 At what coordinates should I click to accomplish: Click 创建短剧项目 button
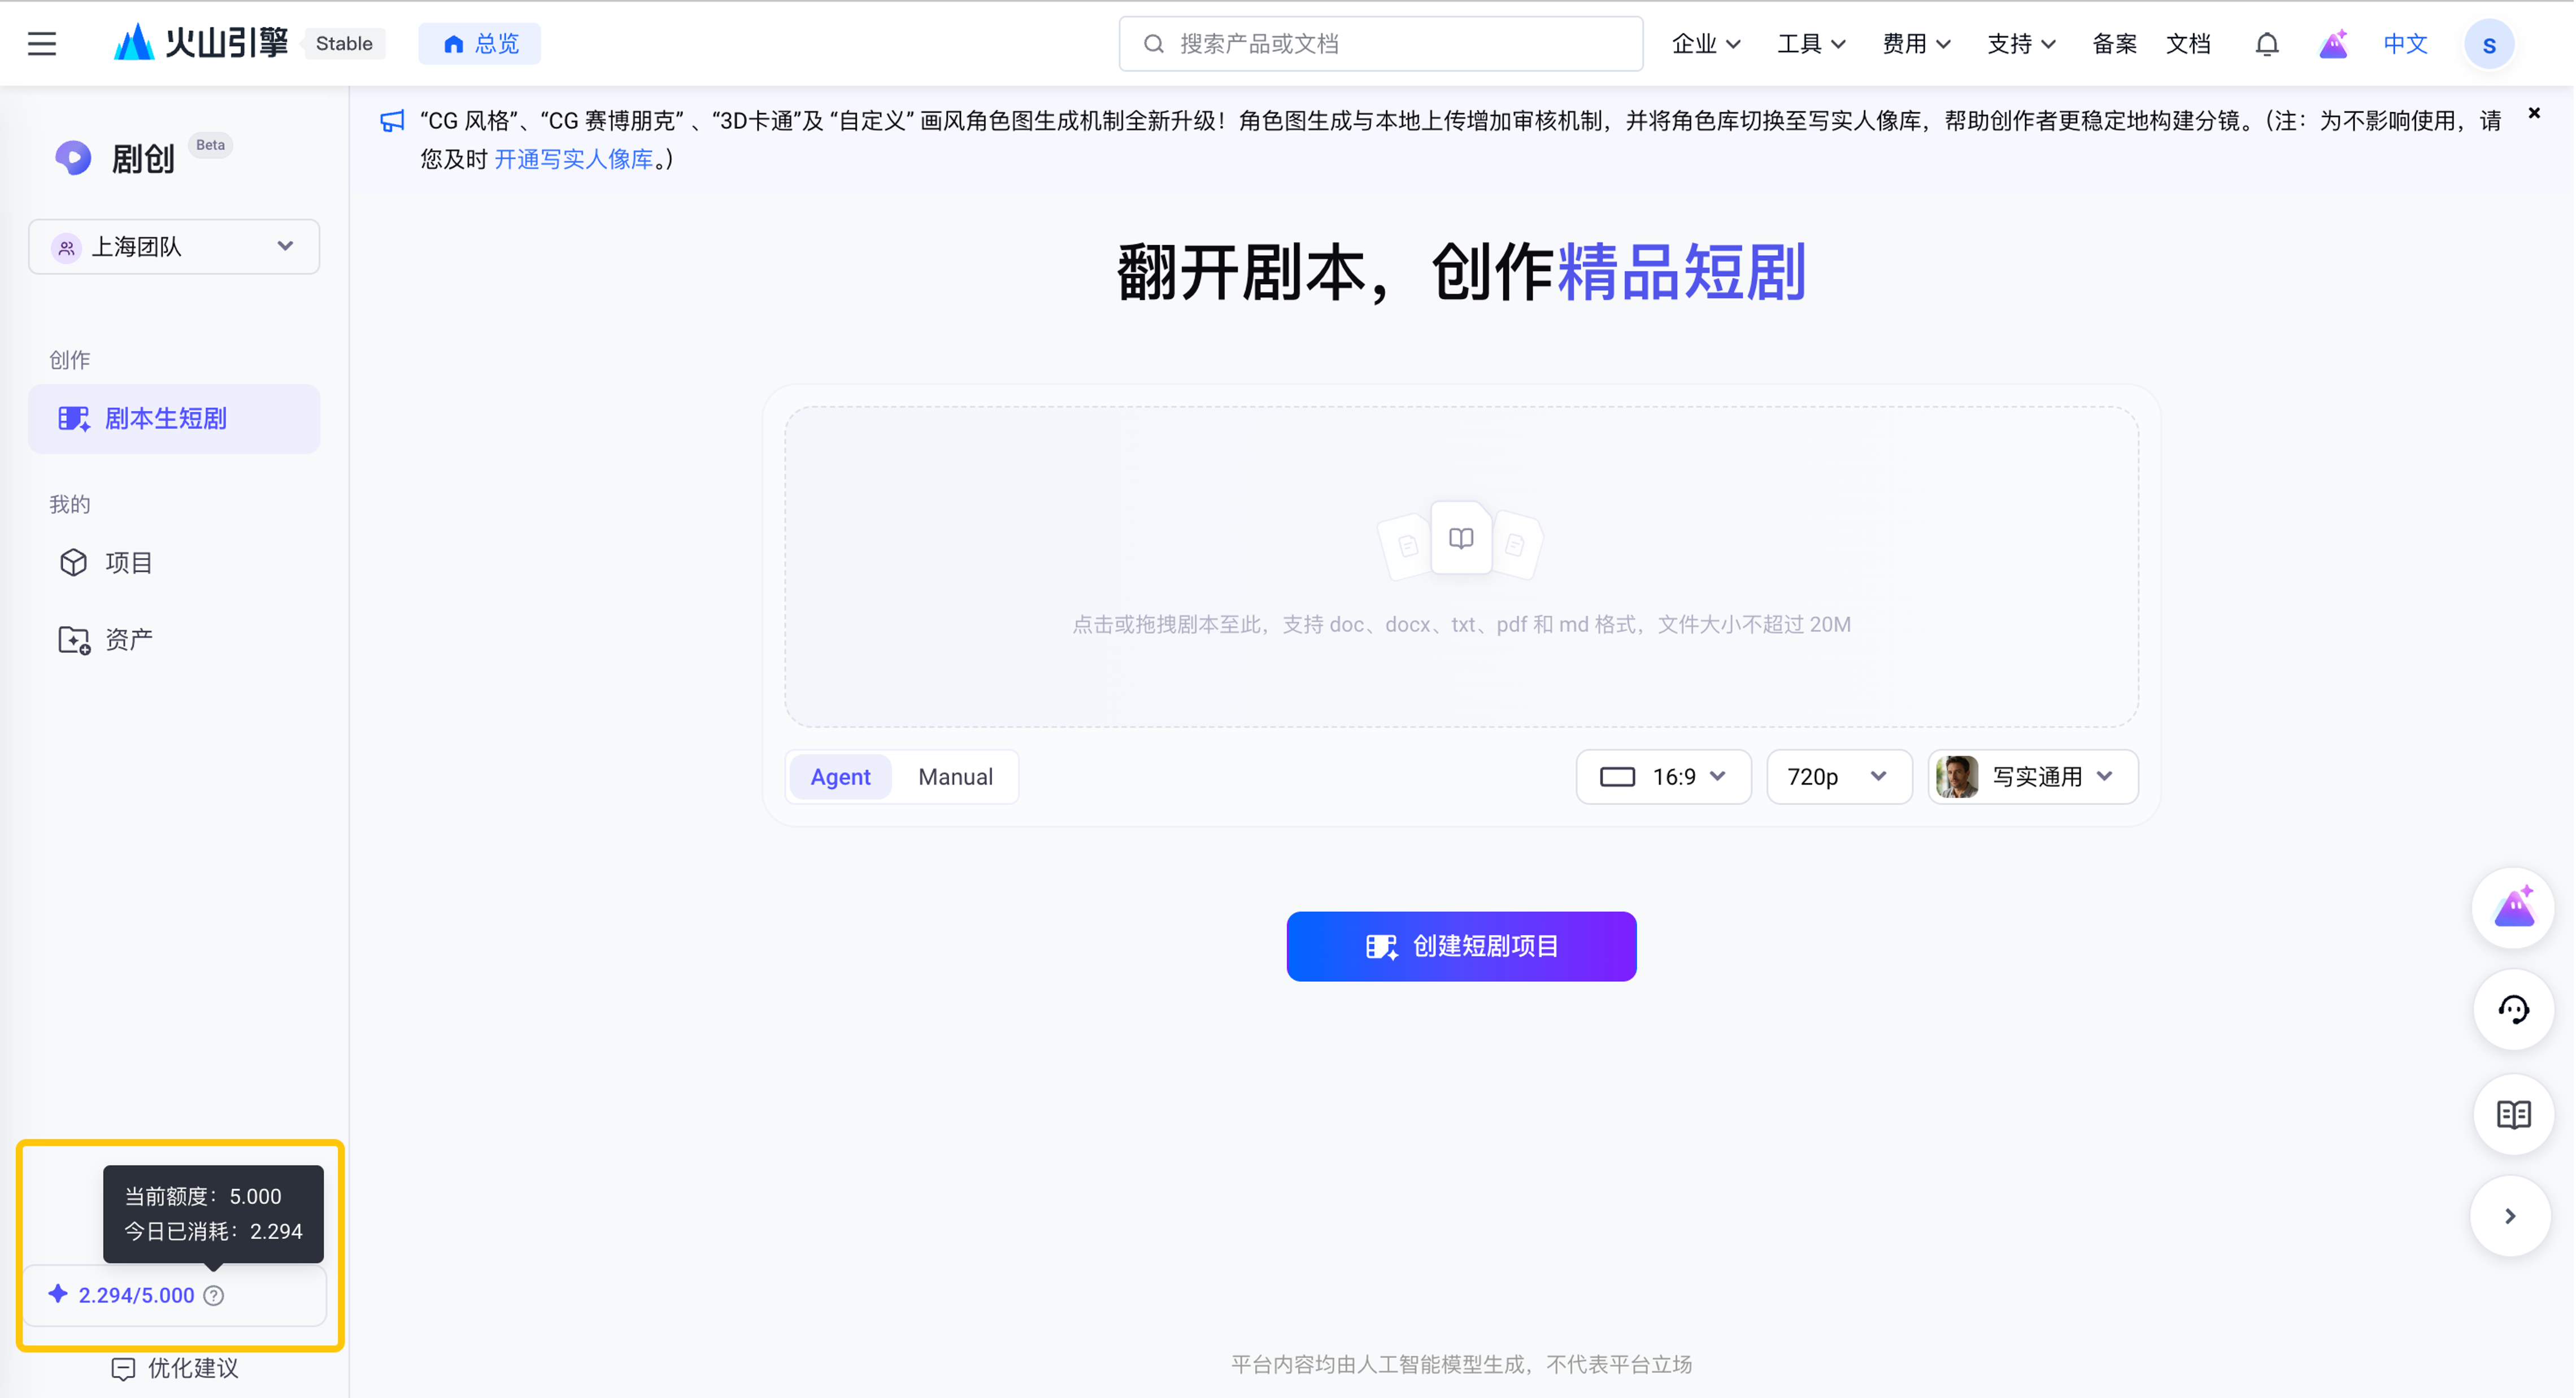[x=1461, y=946]
